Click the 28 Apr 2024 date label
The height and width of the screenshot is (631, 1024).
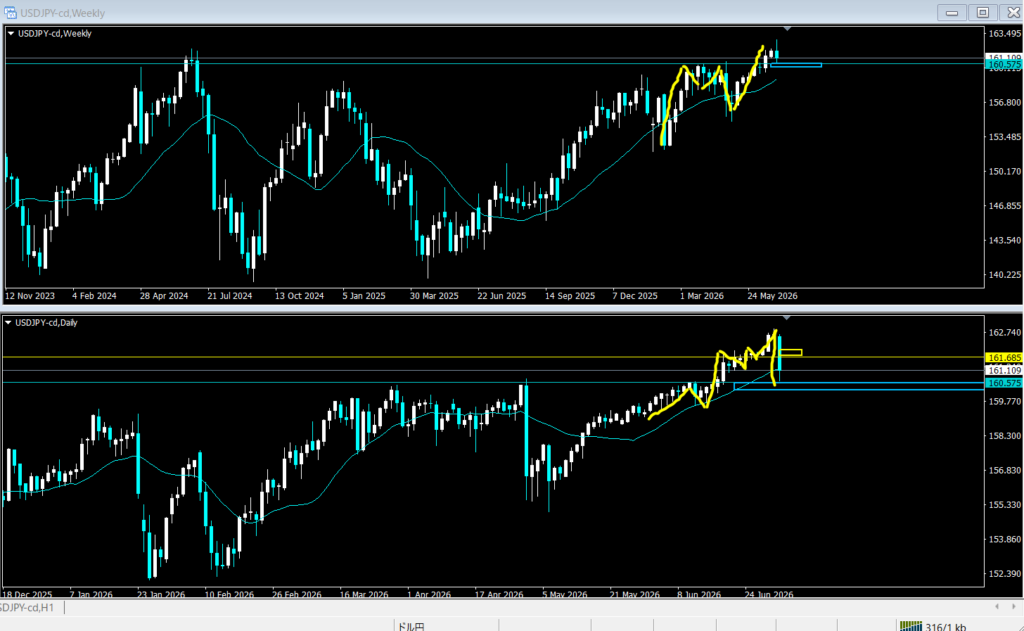[x=164, y=296]
